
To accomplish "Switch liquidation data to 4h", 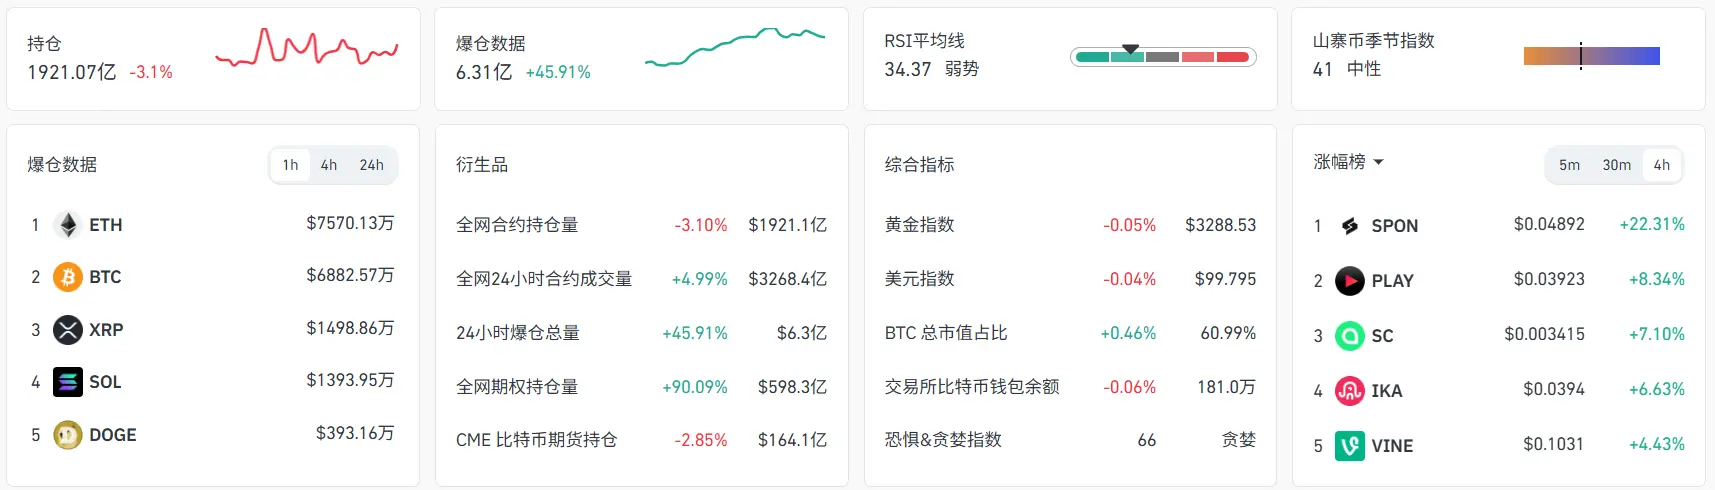I will tap(329, 165).
